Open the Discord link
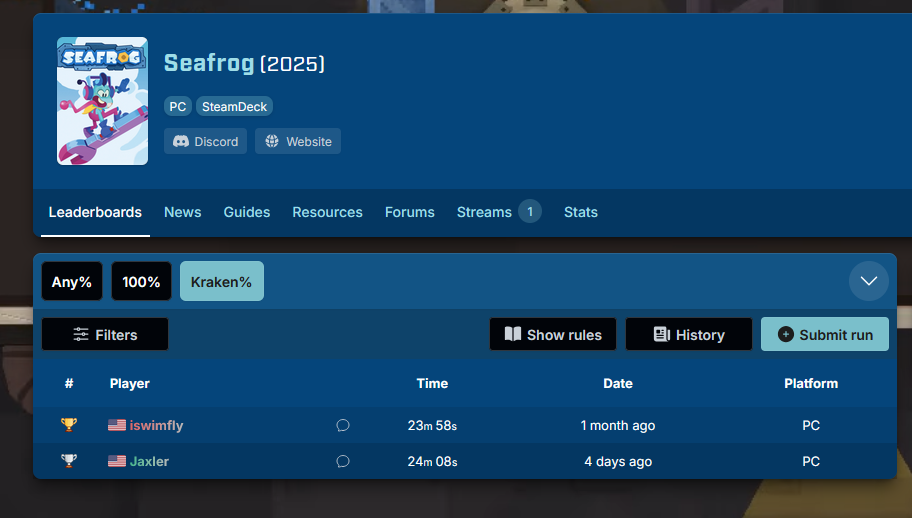Screen dimensions: 912x518 [x=205, y=141]
